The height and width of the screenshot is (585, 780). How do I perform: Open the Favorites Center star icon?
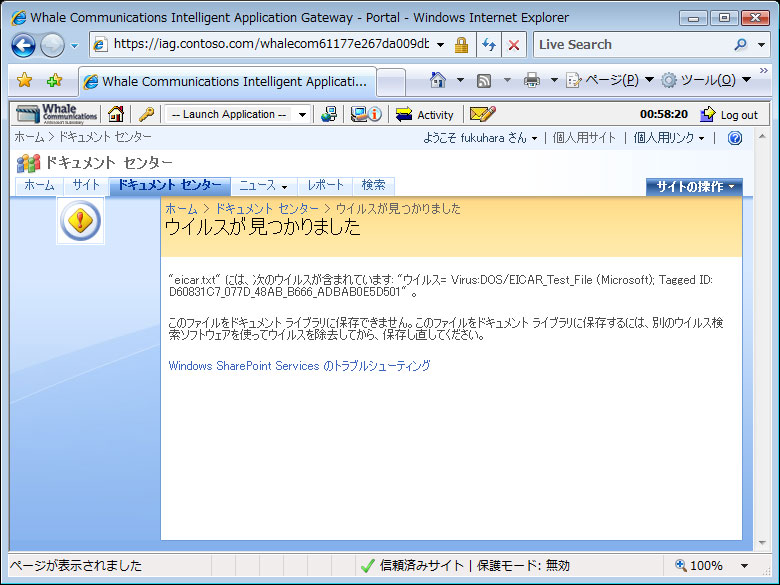pyautogui.click(x=24, y=80)
